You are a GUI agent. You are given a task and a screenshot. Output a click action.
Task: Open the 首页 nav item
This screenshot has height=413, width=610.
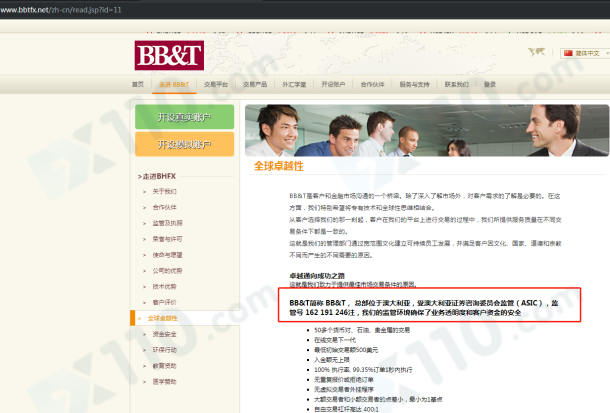coord(138,84)
